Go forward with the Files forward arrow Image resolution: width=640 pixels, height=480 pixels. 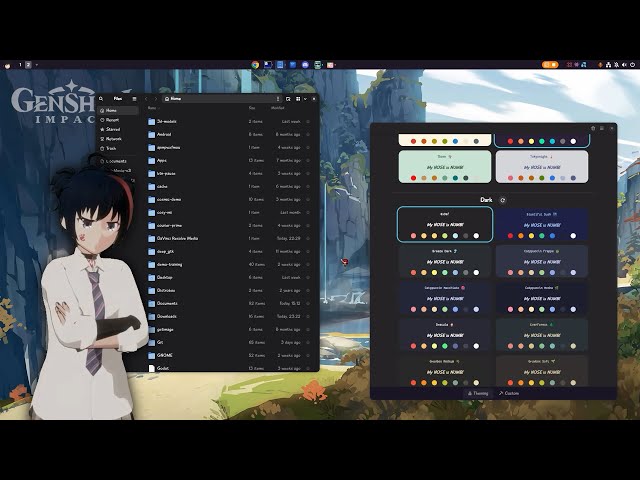[156, 99]
